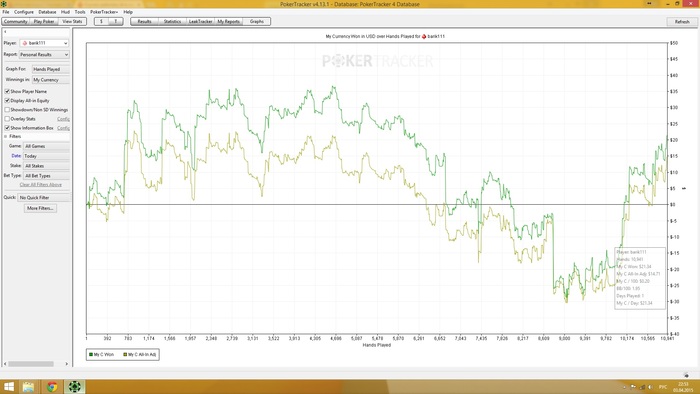
Task: Open the Report dropdown
Action: (x=44, y=54)
